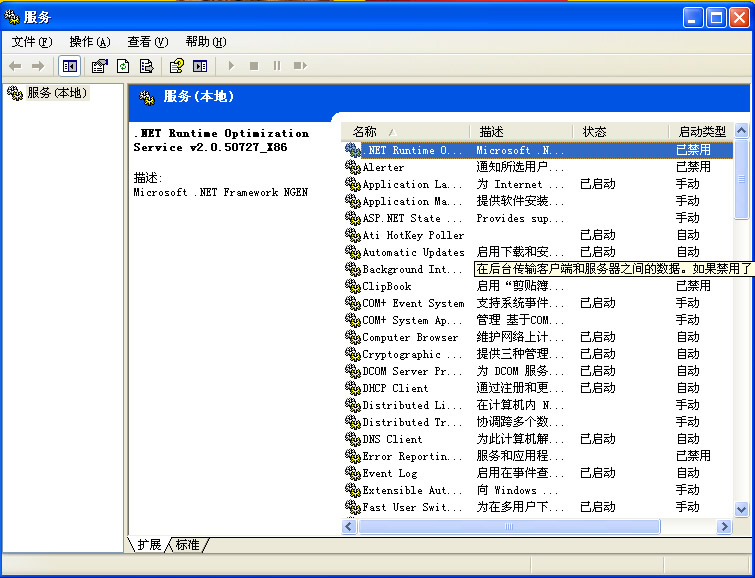Open the Help toolbar icon

pos(176,66)
